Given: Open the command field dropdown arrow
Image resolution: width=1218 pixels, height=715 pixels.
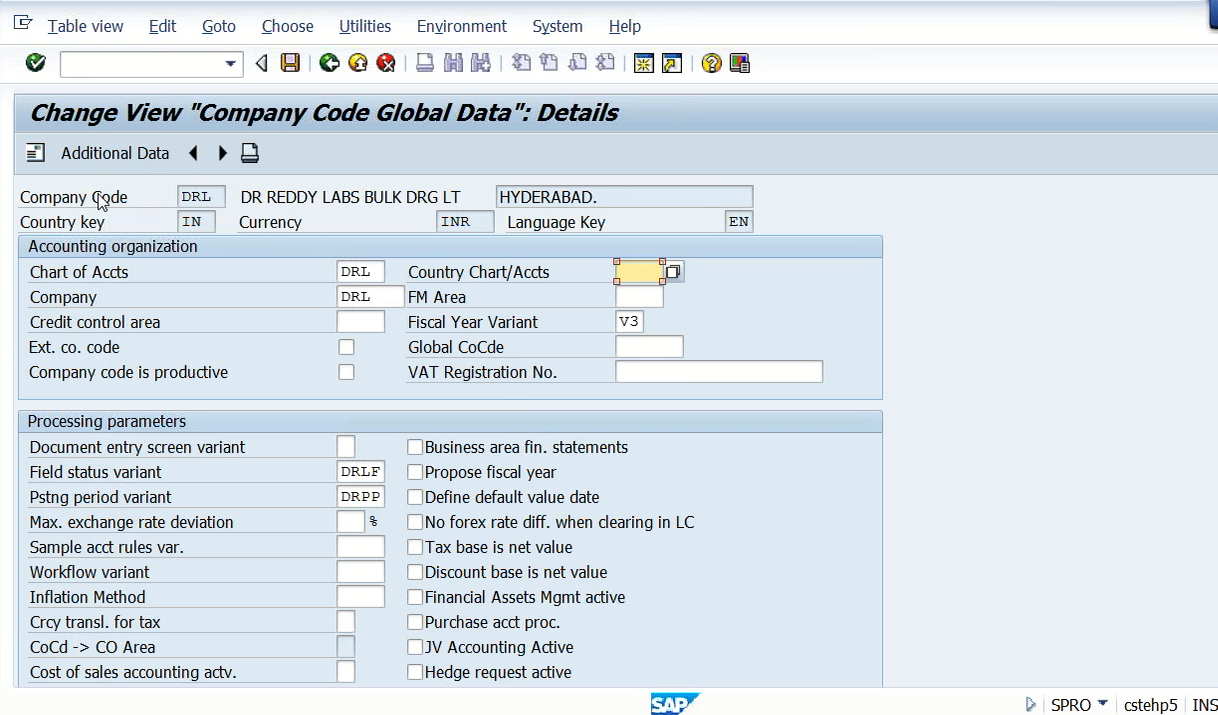Looking at the screenshot, I should pyautogui.click(x=232, y=64).
